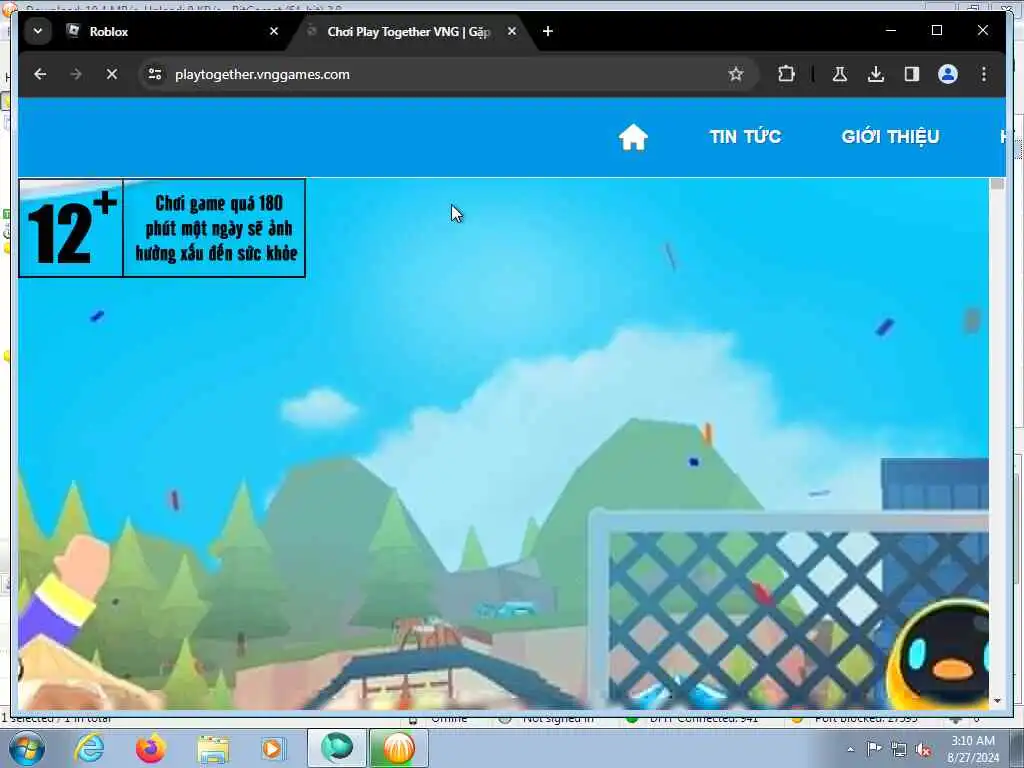
Task: Bookmark this page with the star icon
Action: (736, 74)
